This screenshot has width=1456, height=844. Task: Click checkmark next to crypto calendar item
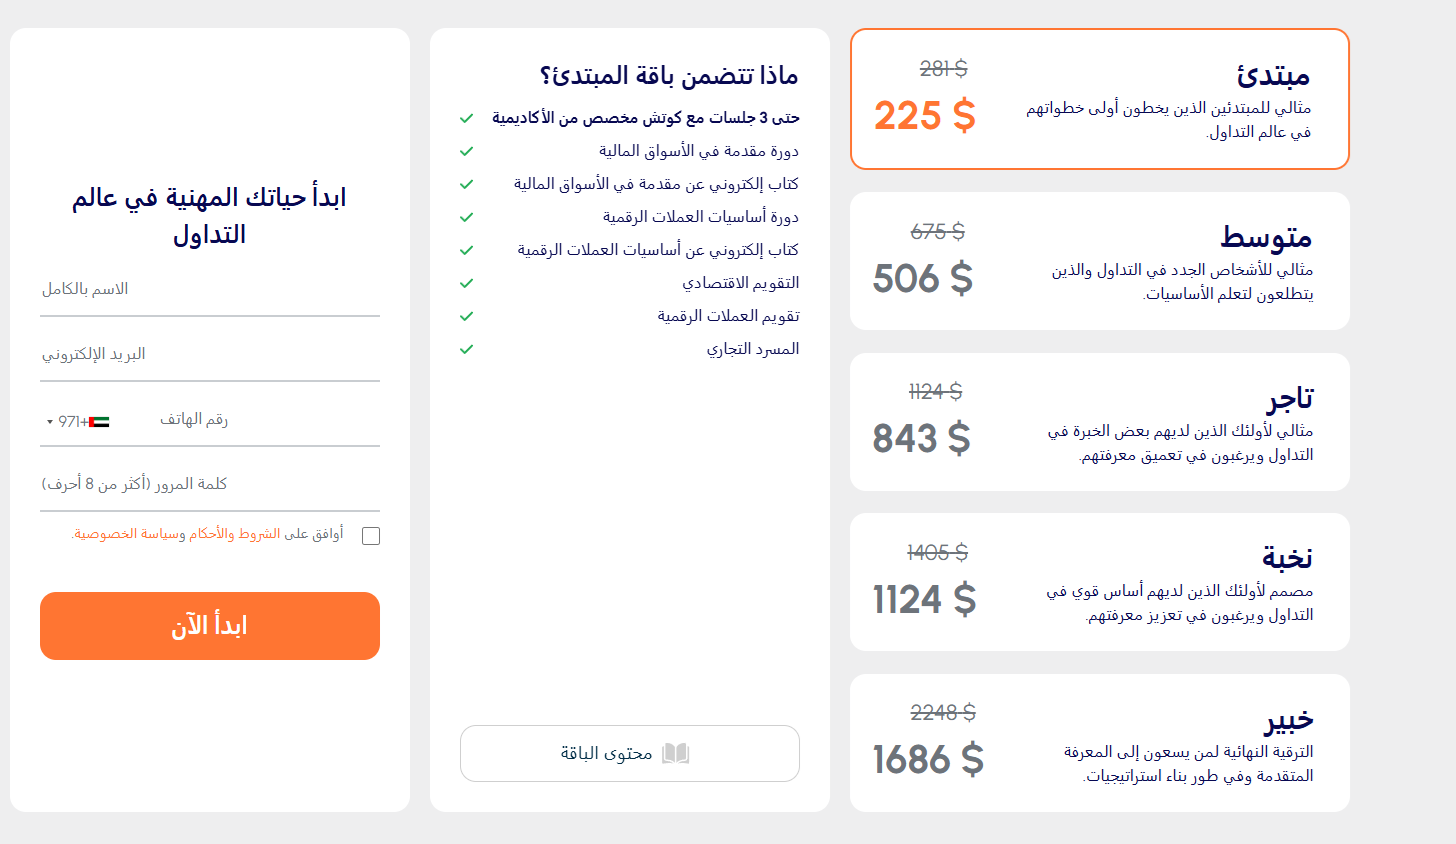point(466,316)
